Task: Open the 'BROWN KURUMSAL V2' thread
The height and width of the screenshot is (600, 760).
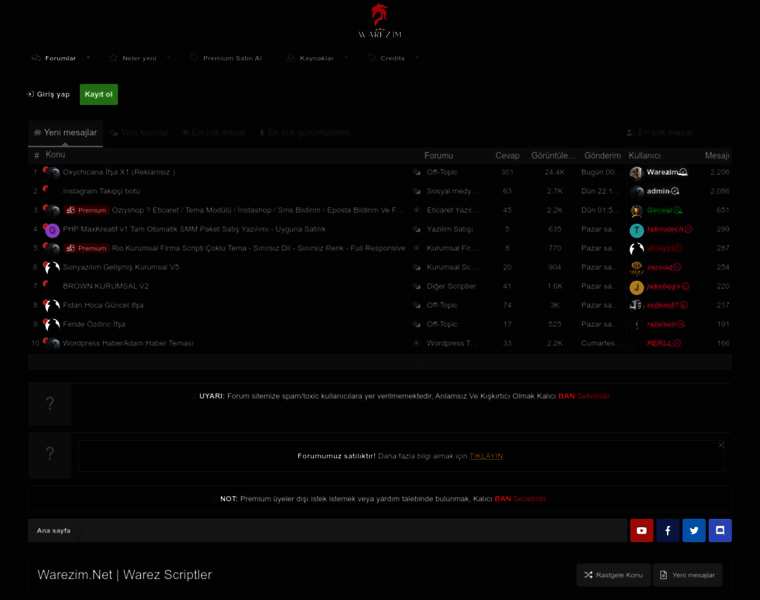Action: (105, 286)
